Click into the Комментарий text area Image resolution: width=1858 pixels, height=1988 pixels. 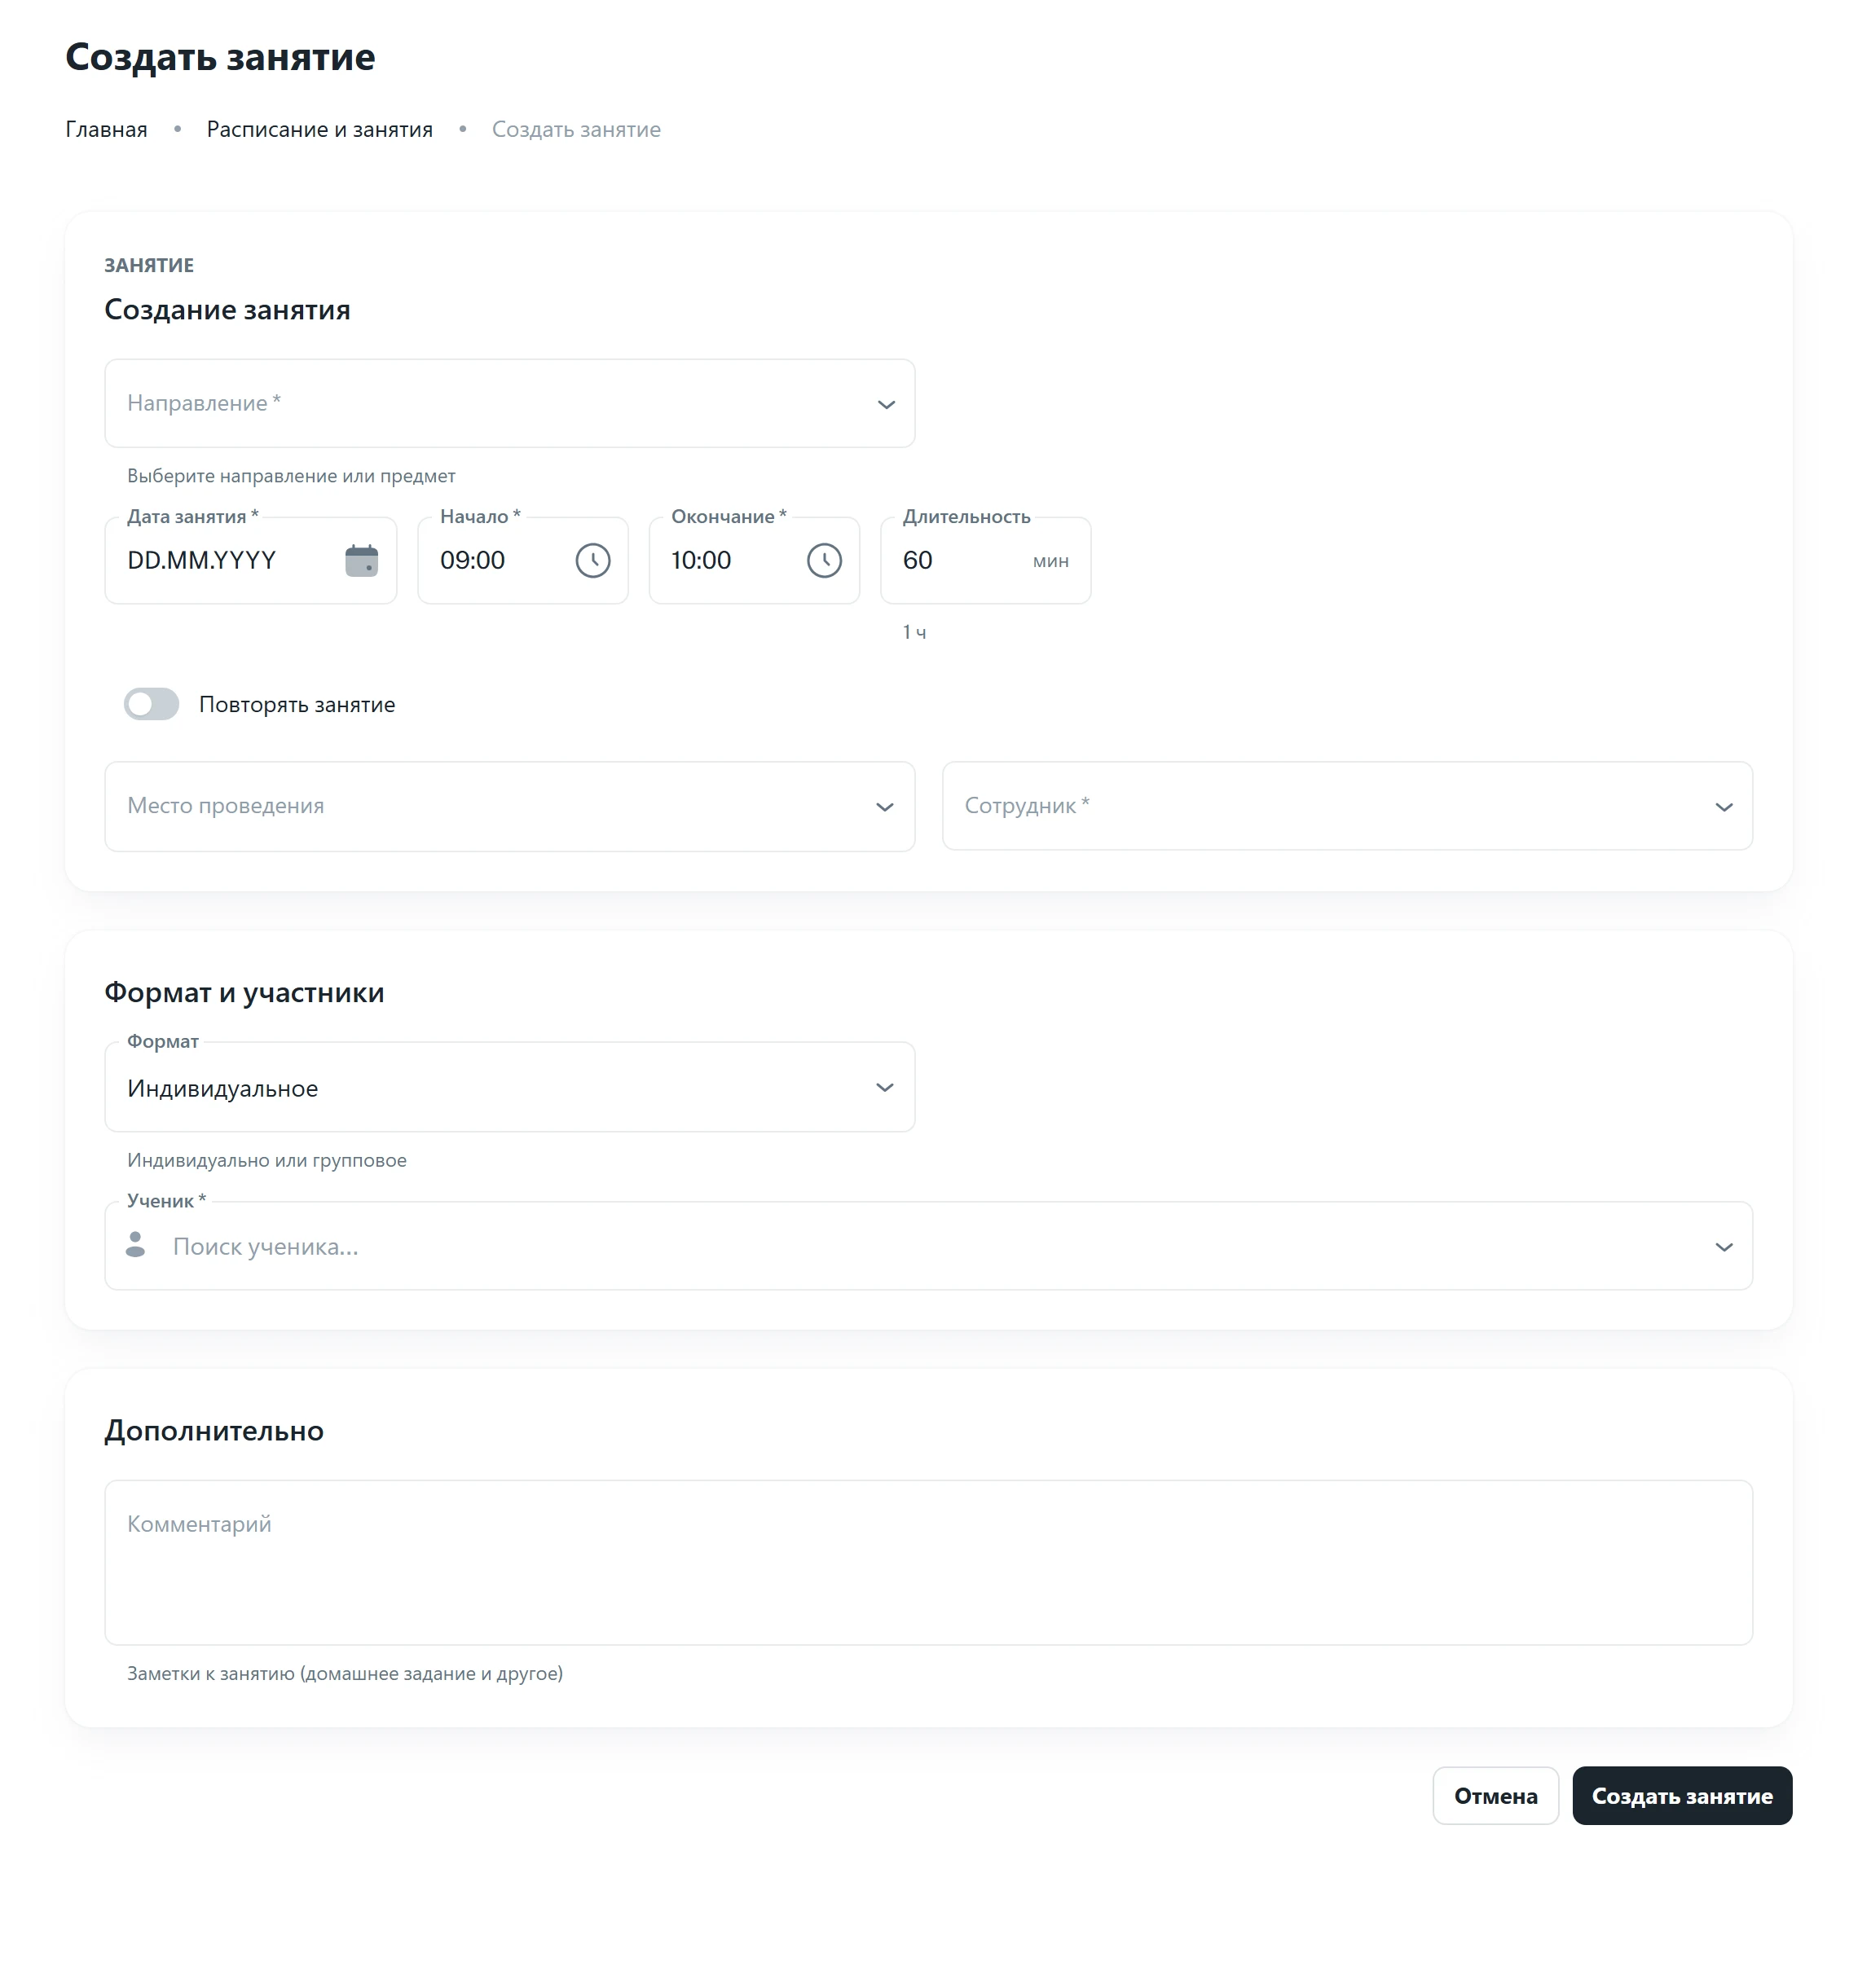pos(928,1562)
